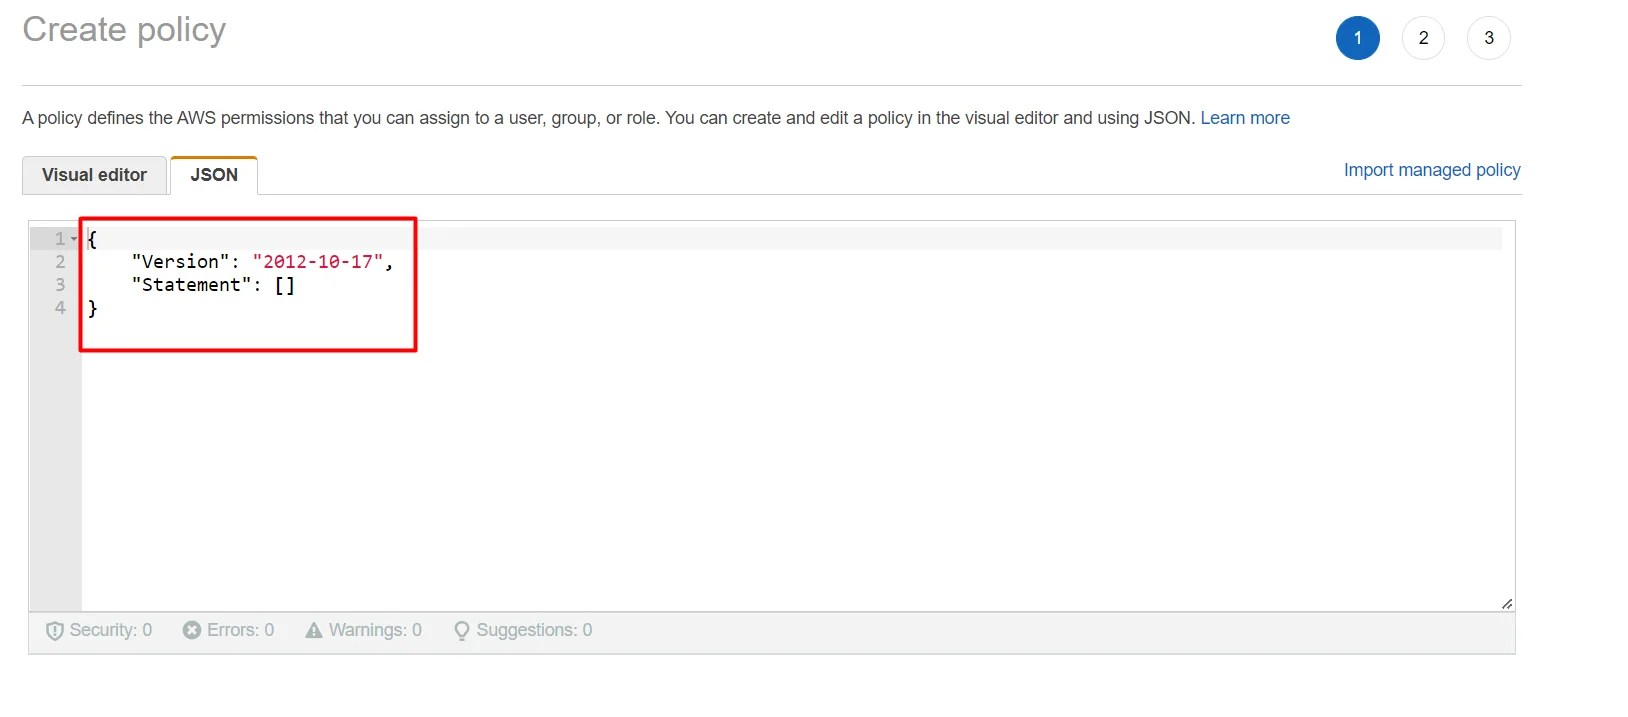Click line number 4 in the gutter
Image resolution: width=1628 pixels, height=717 pixels.
click(x=59, y=308)
